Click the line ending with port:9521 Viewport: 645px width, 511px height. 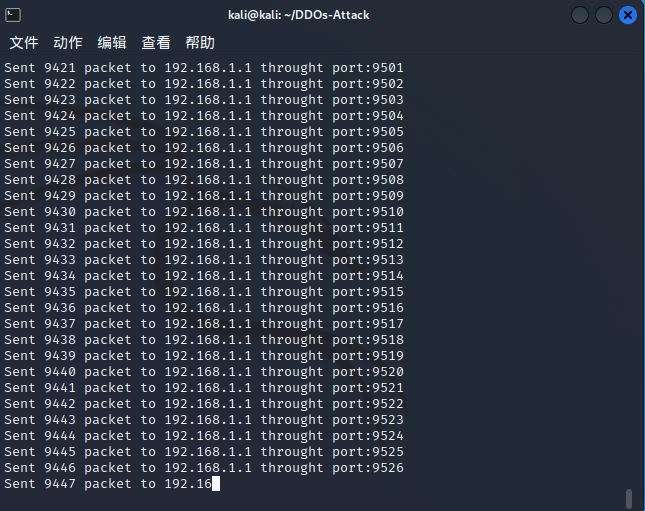(x=204, y=388)
